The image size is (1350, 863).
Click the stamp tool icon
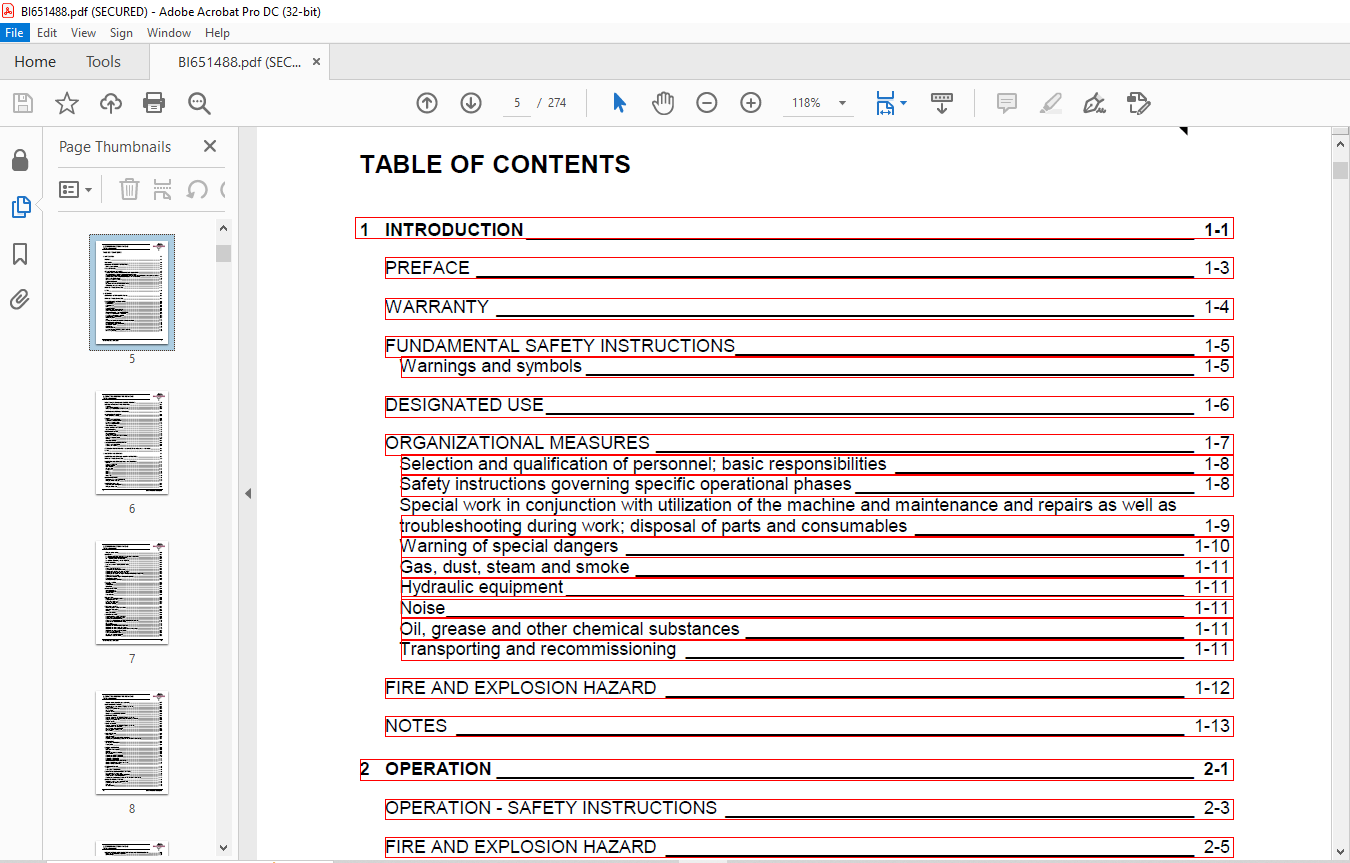pyautogui.click(x=1138, y=103)
